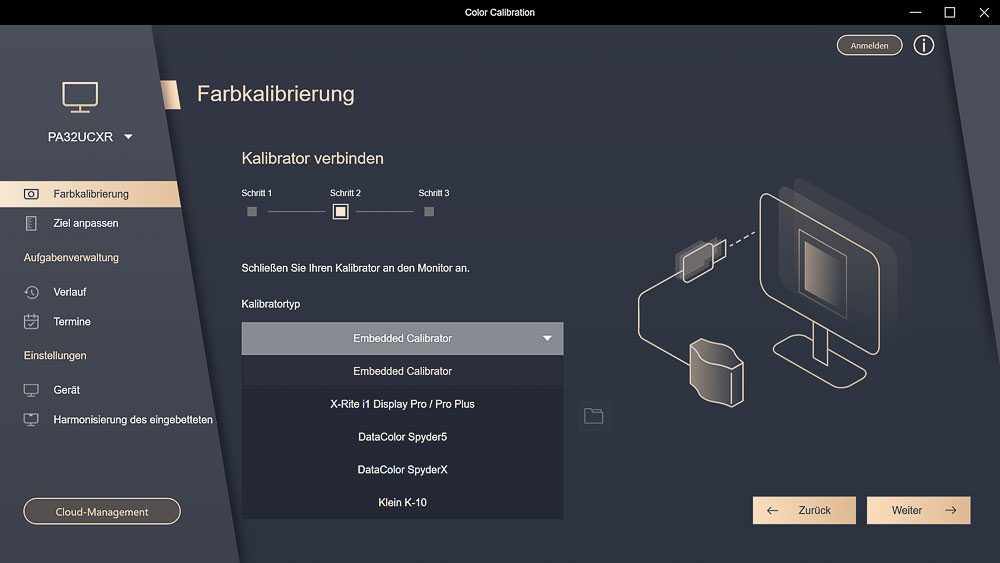The height and width of the screenshot is (563, 1000).
Task: Choose DataColor Spyder5 from the list
Action: [x=402, y=437]
